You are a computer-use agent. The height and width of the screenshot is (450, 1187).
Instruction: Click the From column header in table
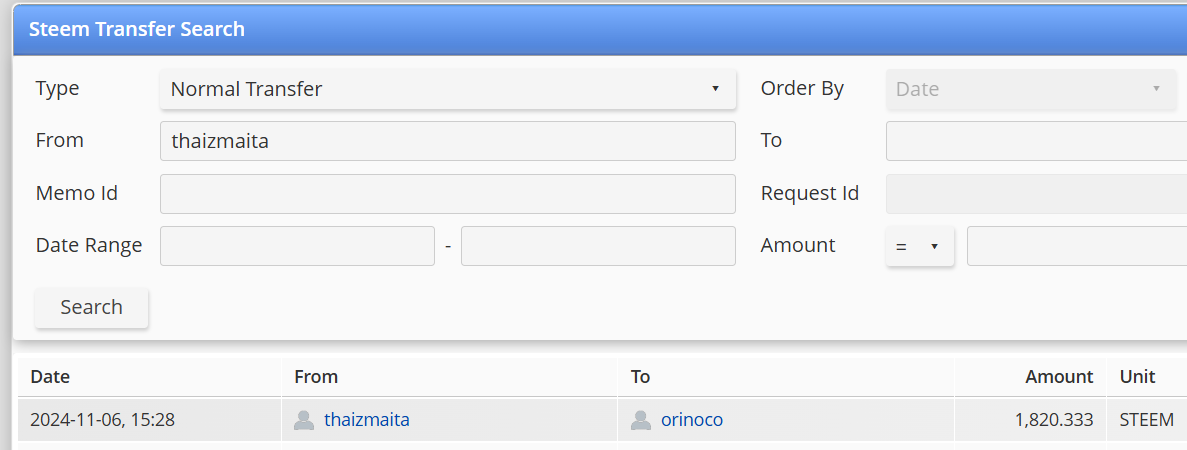point(316,377)
